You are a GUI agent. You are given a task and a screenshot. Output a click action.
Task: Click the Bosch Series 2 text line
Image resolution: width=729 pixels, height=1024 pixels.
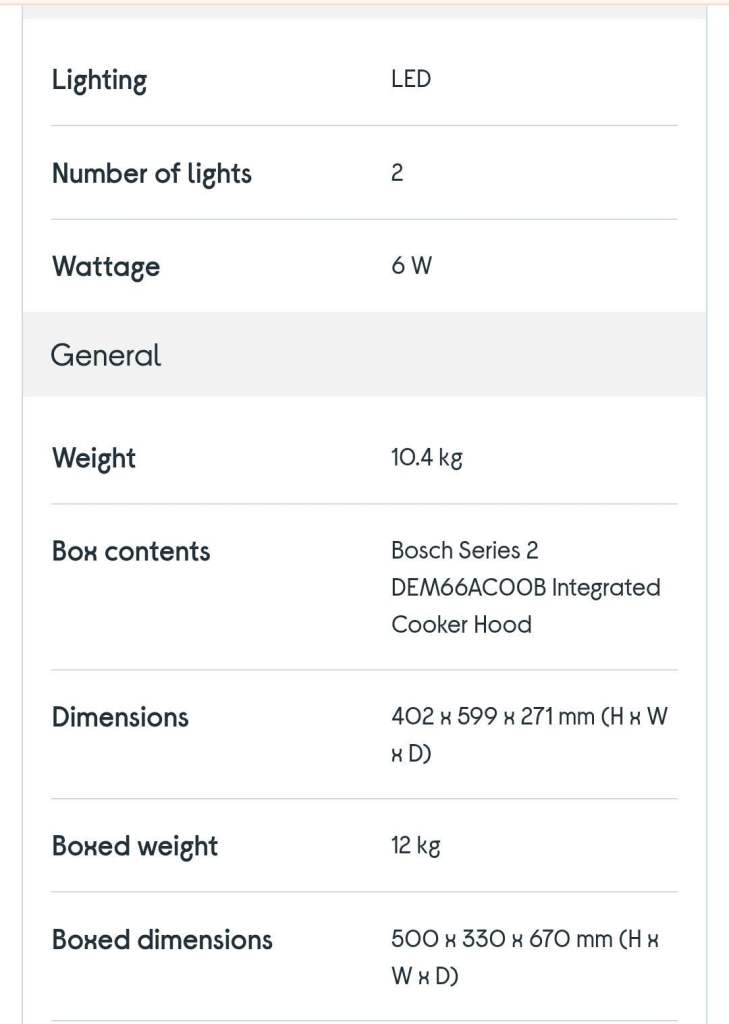465,551
